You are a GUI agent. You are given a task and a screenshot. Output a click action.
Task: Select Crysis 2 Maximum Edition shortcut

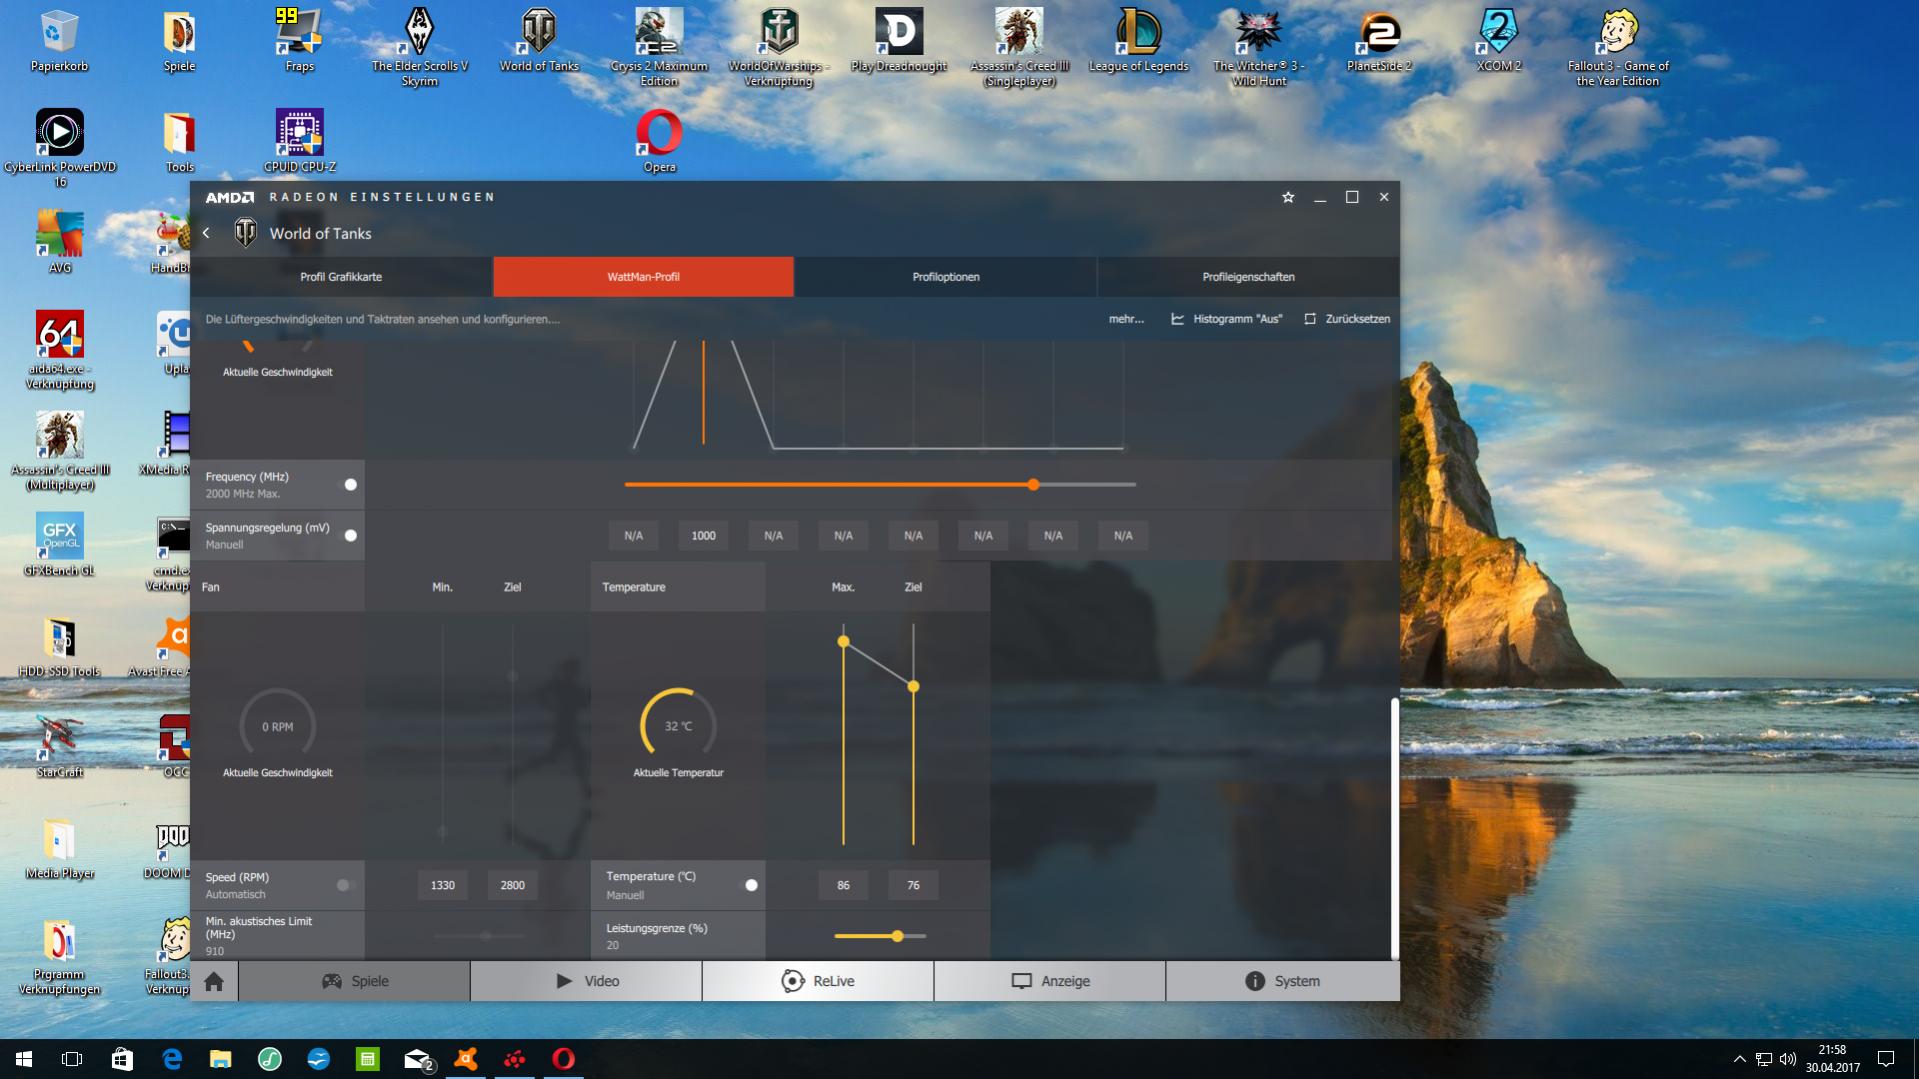(659, 48)
